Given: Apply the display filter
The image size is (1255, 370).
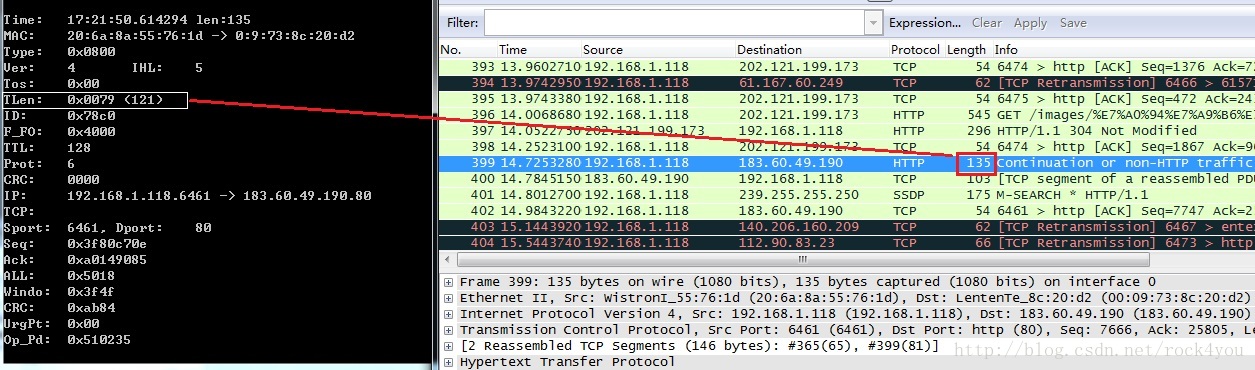Looking at the screenshot, I should coord(1030,22).
